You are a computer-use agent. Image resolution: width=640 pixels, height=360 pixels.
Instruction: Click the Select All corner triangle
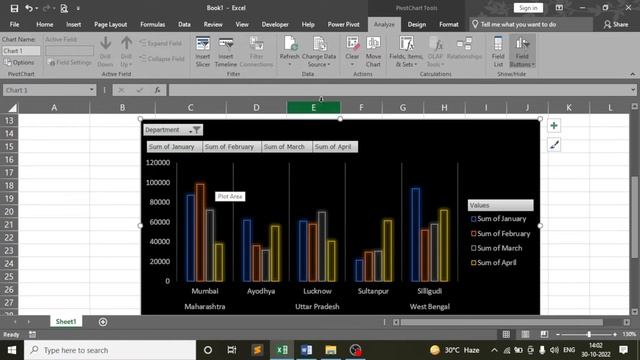12,108
